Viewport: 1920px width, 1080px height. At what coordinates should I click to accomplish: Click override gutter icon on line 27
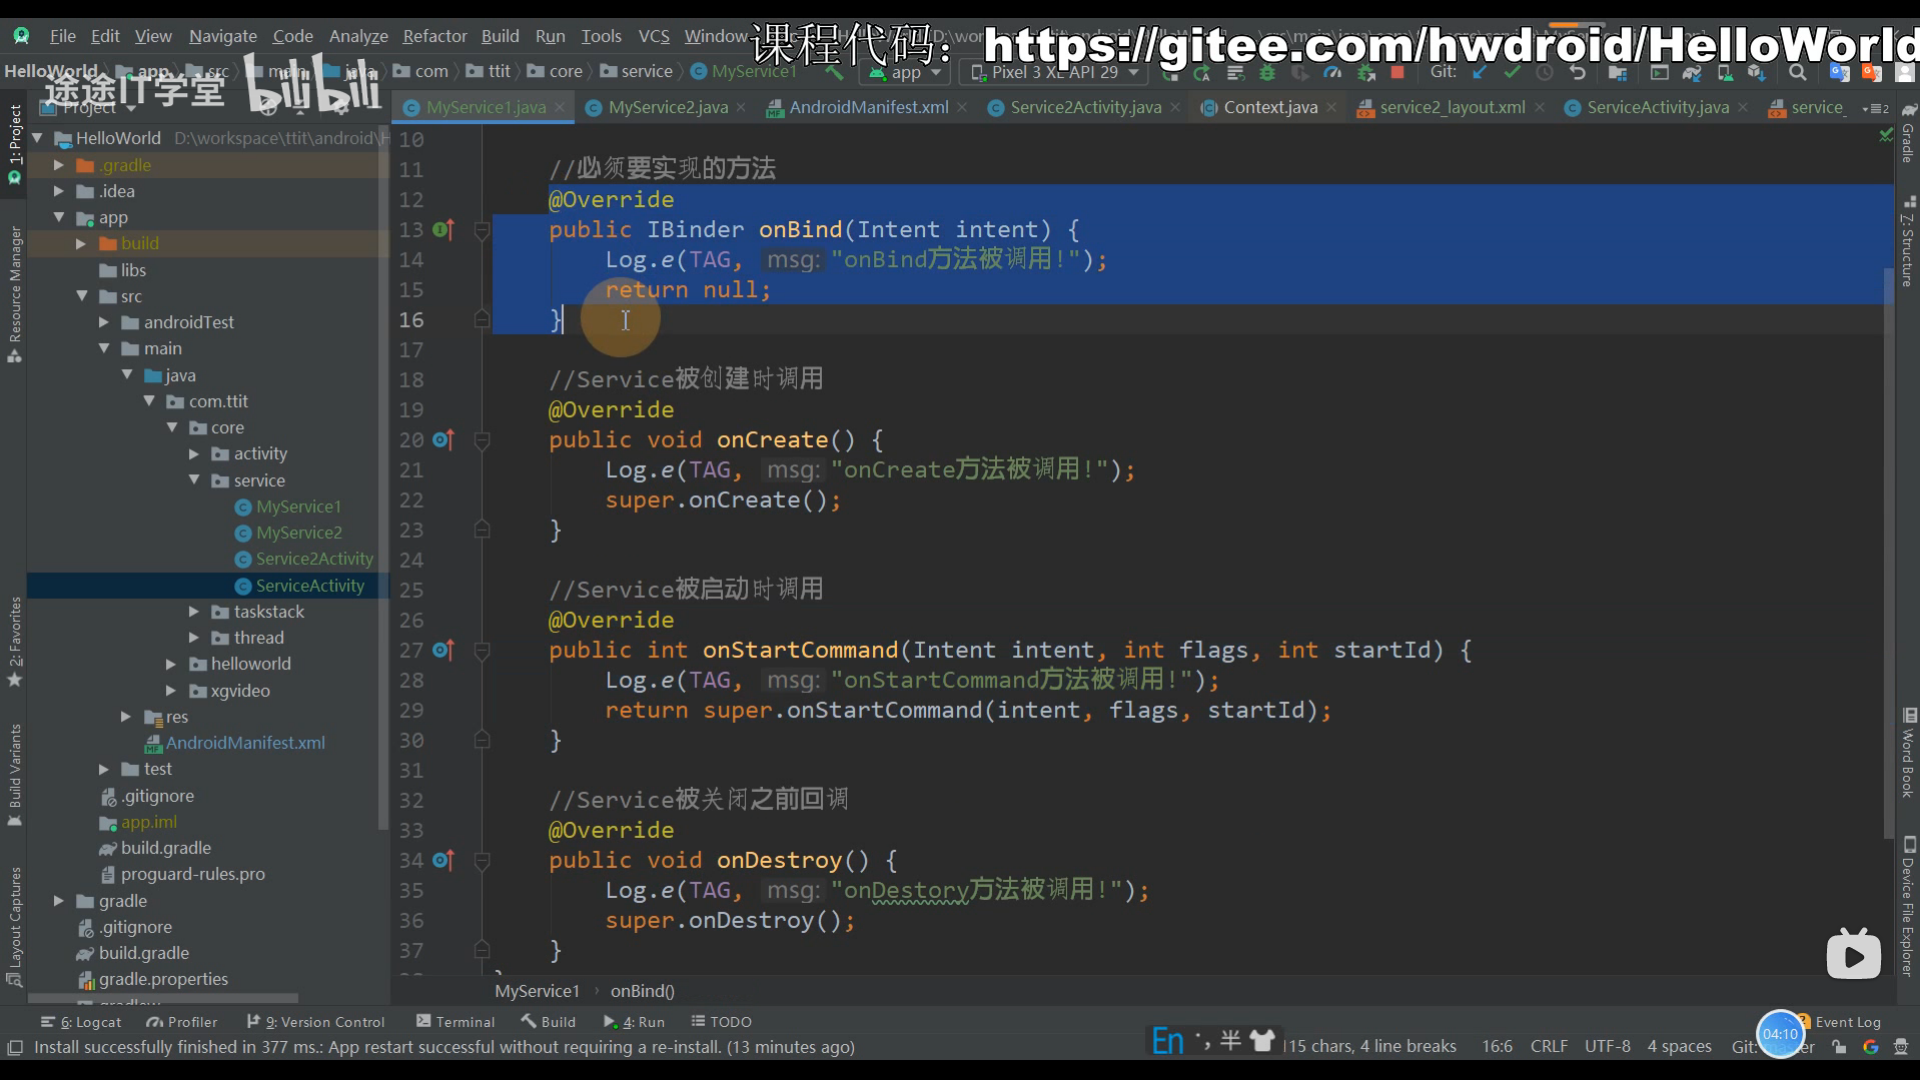(x=444, y=650)
